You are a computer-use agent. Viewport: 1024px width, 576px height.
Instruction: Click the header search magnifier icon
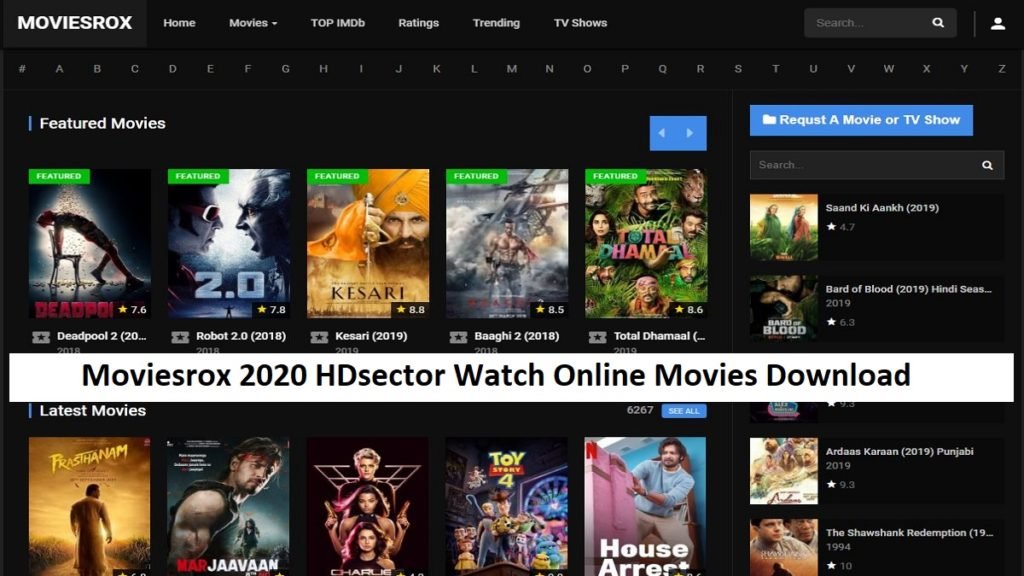click(938, 23)
